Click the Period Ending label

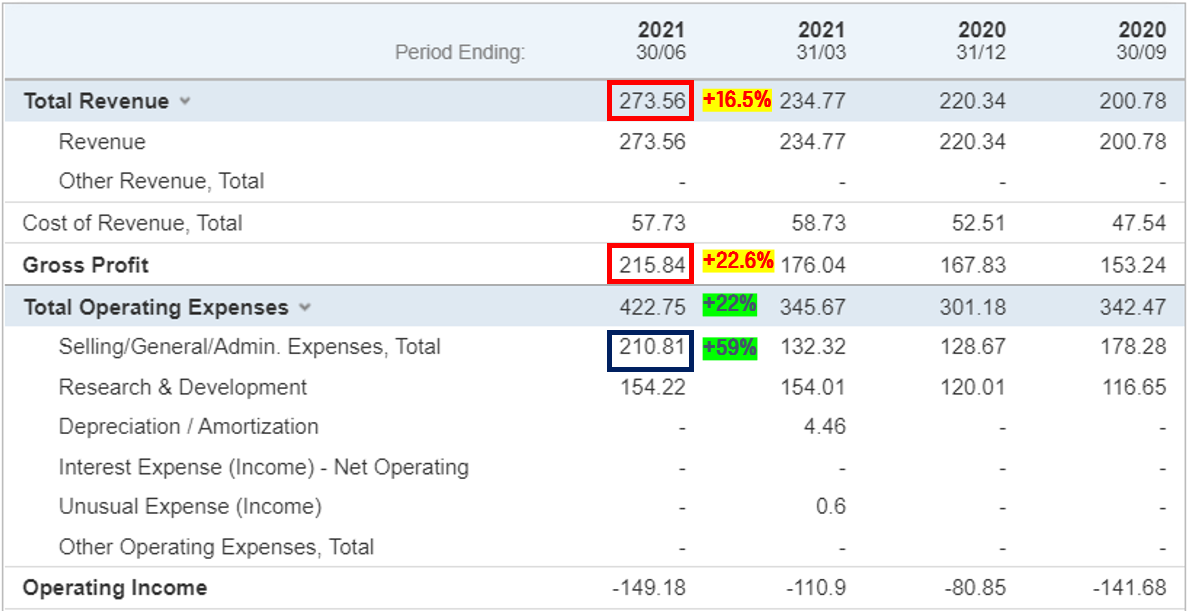click(x=460, y=52)
